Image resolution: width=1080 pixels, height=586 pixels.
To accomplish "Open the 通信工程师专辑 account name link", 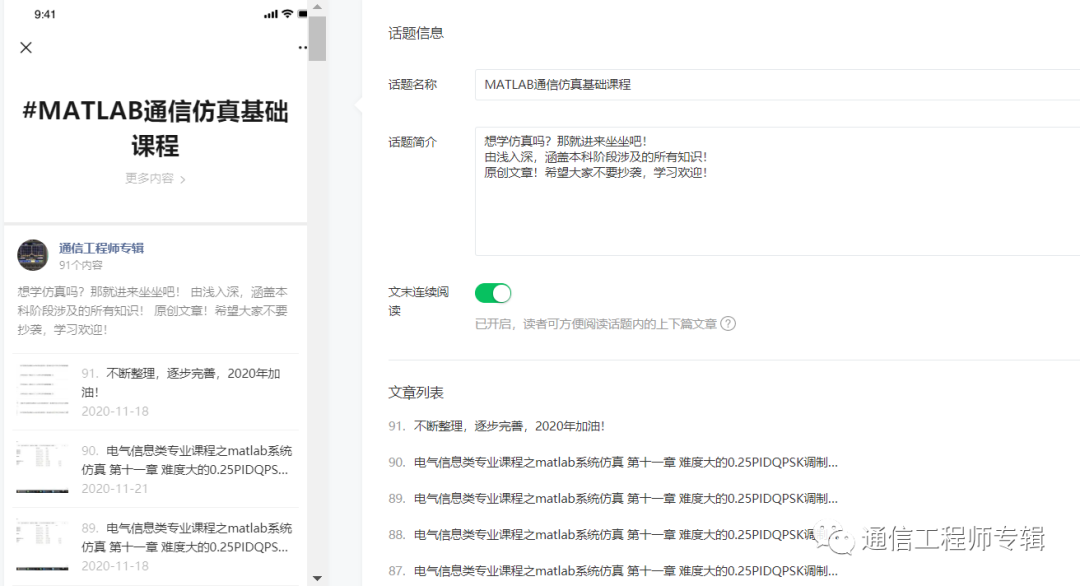I will tap(101, 248).
